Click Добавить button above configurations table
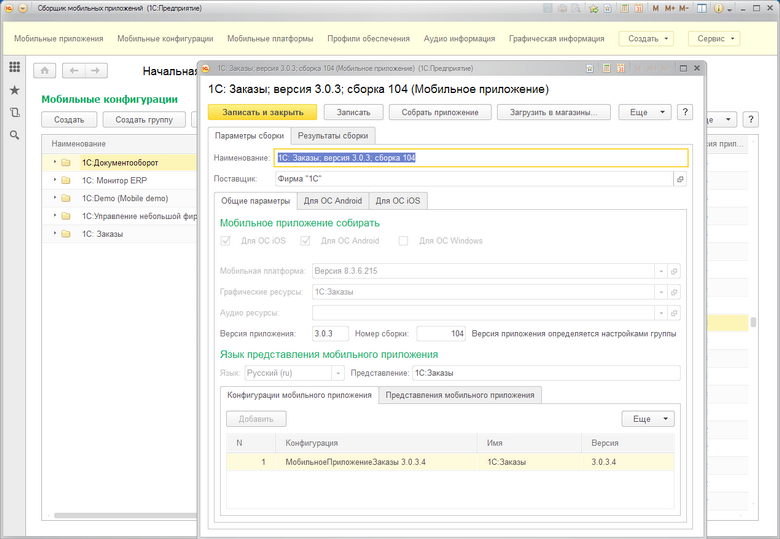Viewport: 780px width, 539px height. 256,419
